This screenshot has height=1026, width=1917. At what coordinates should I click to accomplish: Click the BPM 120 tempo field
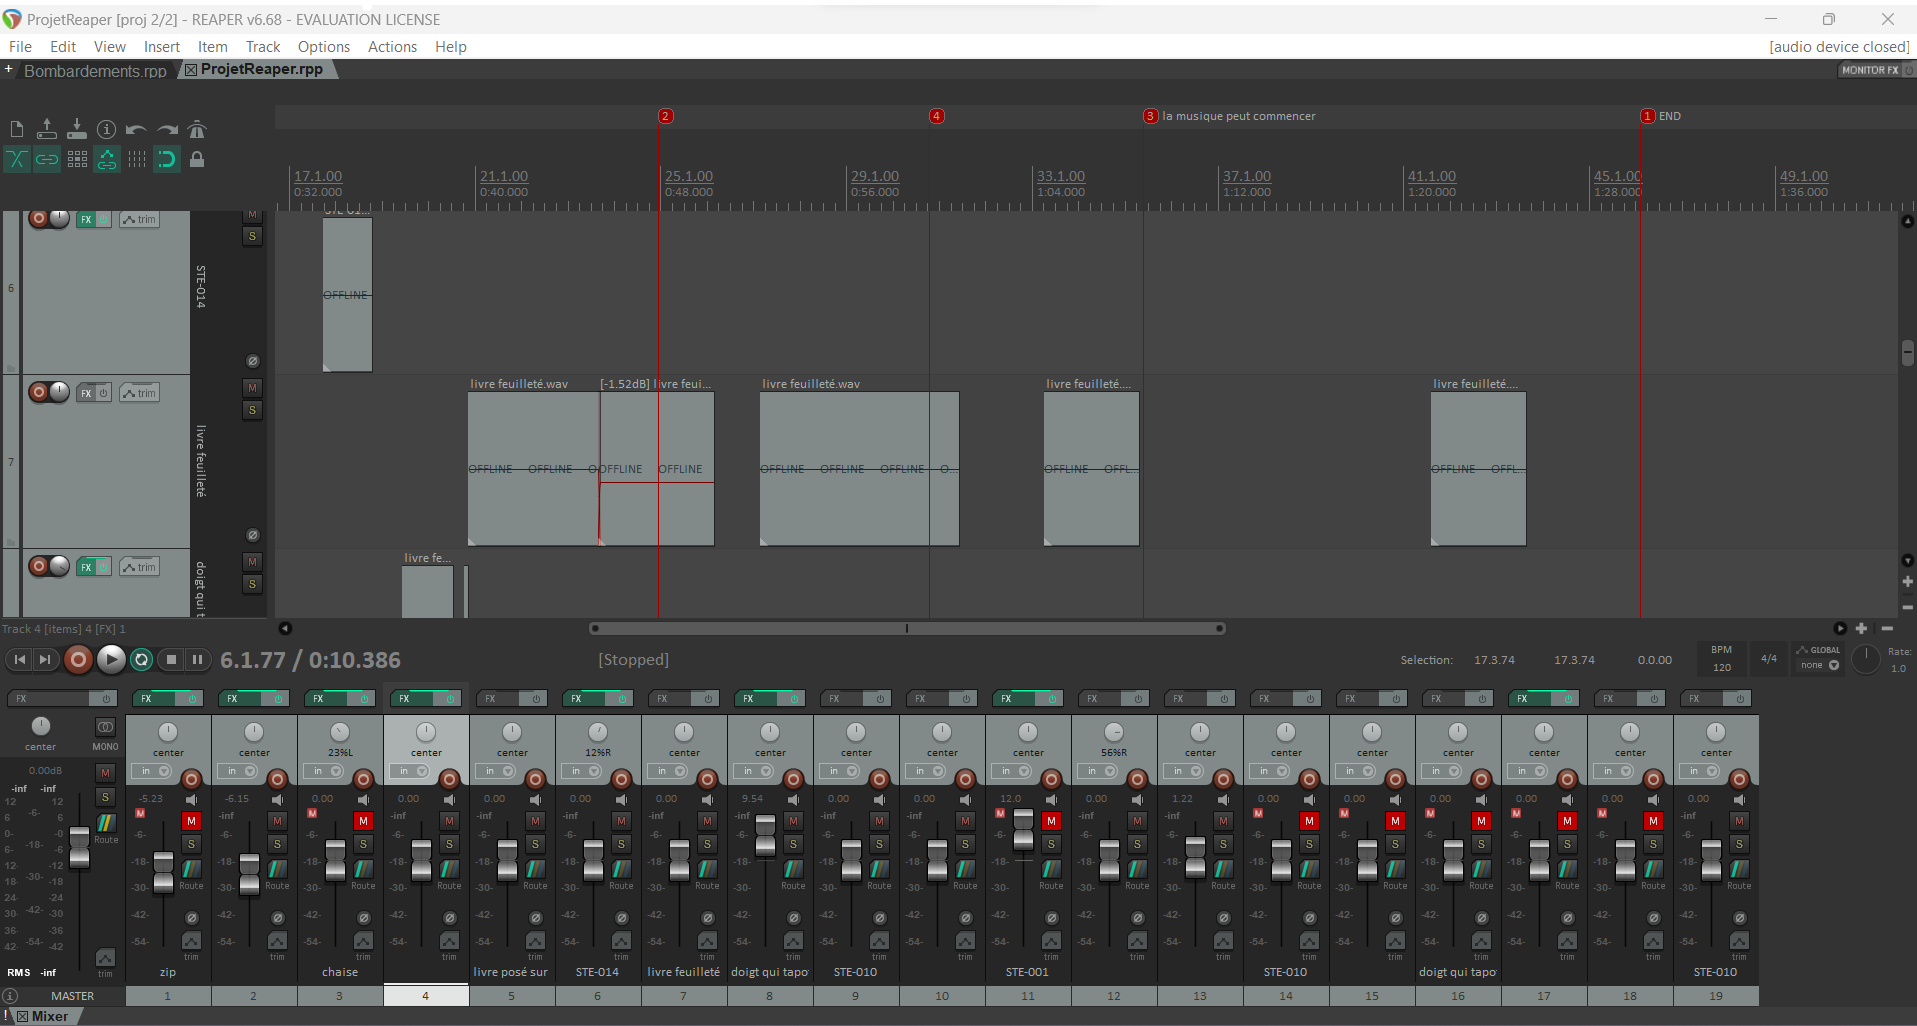[x=1721, y=658]
